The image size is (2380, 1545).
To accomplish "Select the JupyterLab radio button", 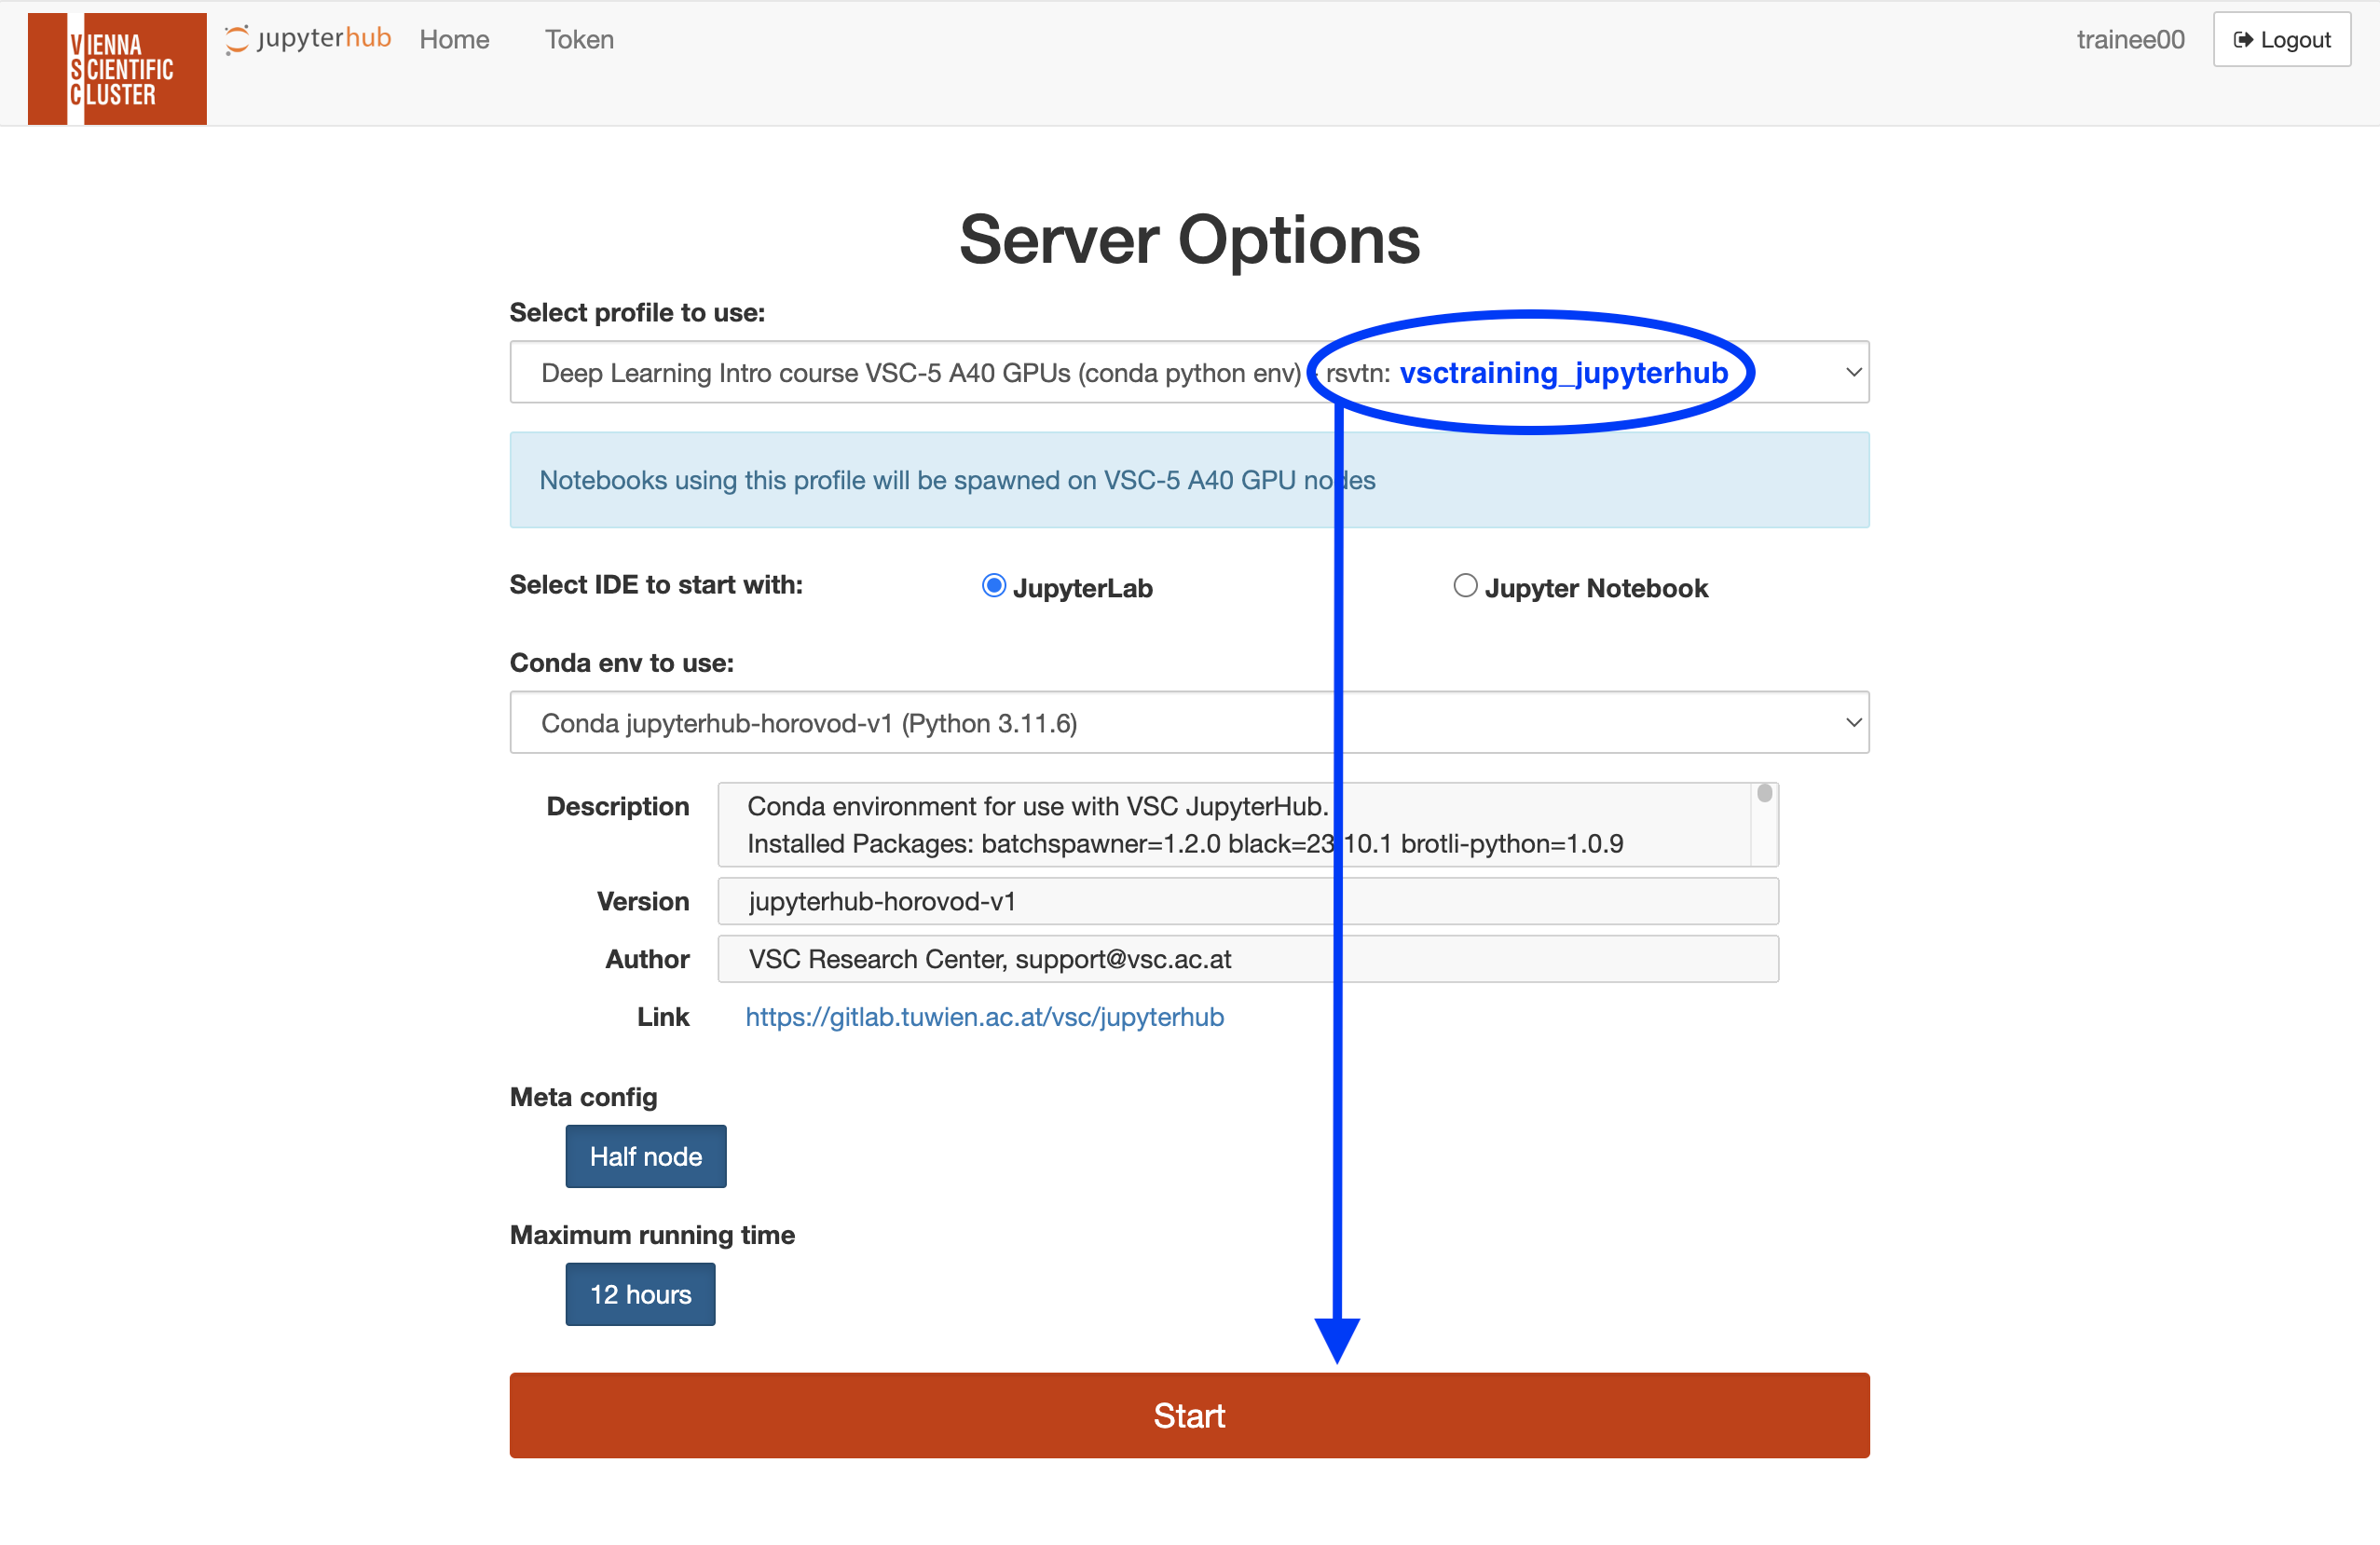I will [993, 586].
